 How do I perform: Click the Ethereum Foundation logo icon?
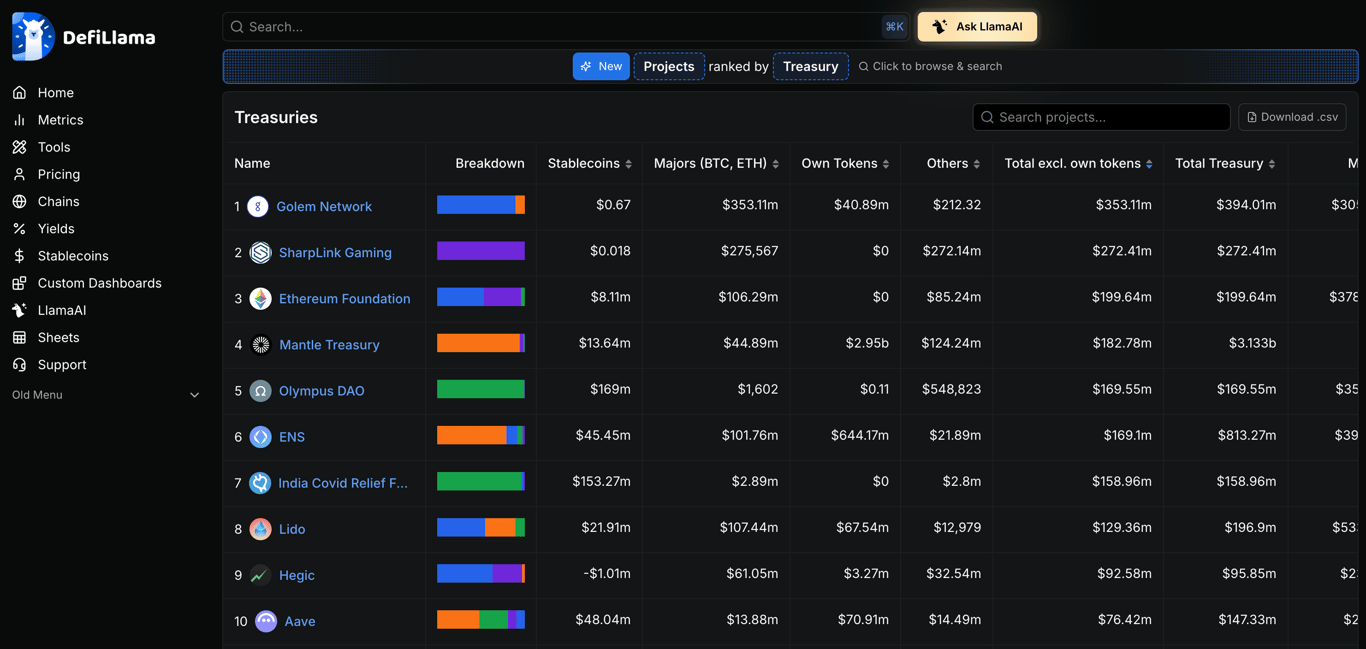click(260, 299)
